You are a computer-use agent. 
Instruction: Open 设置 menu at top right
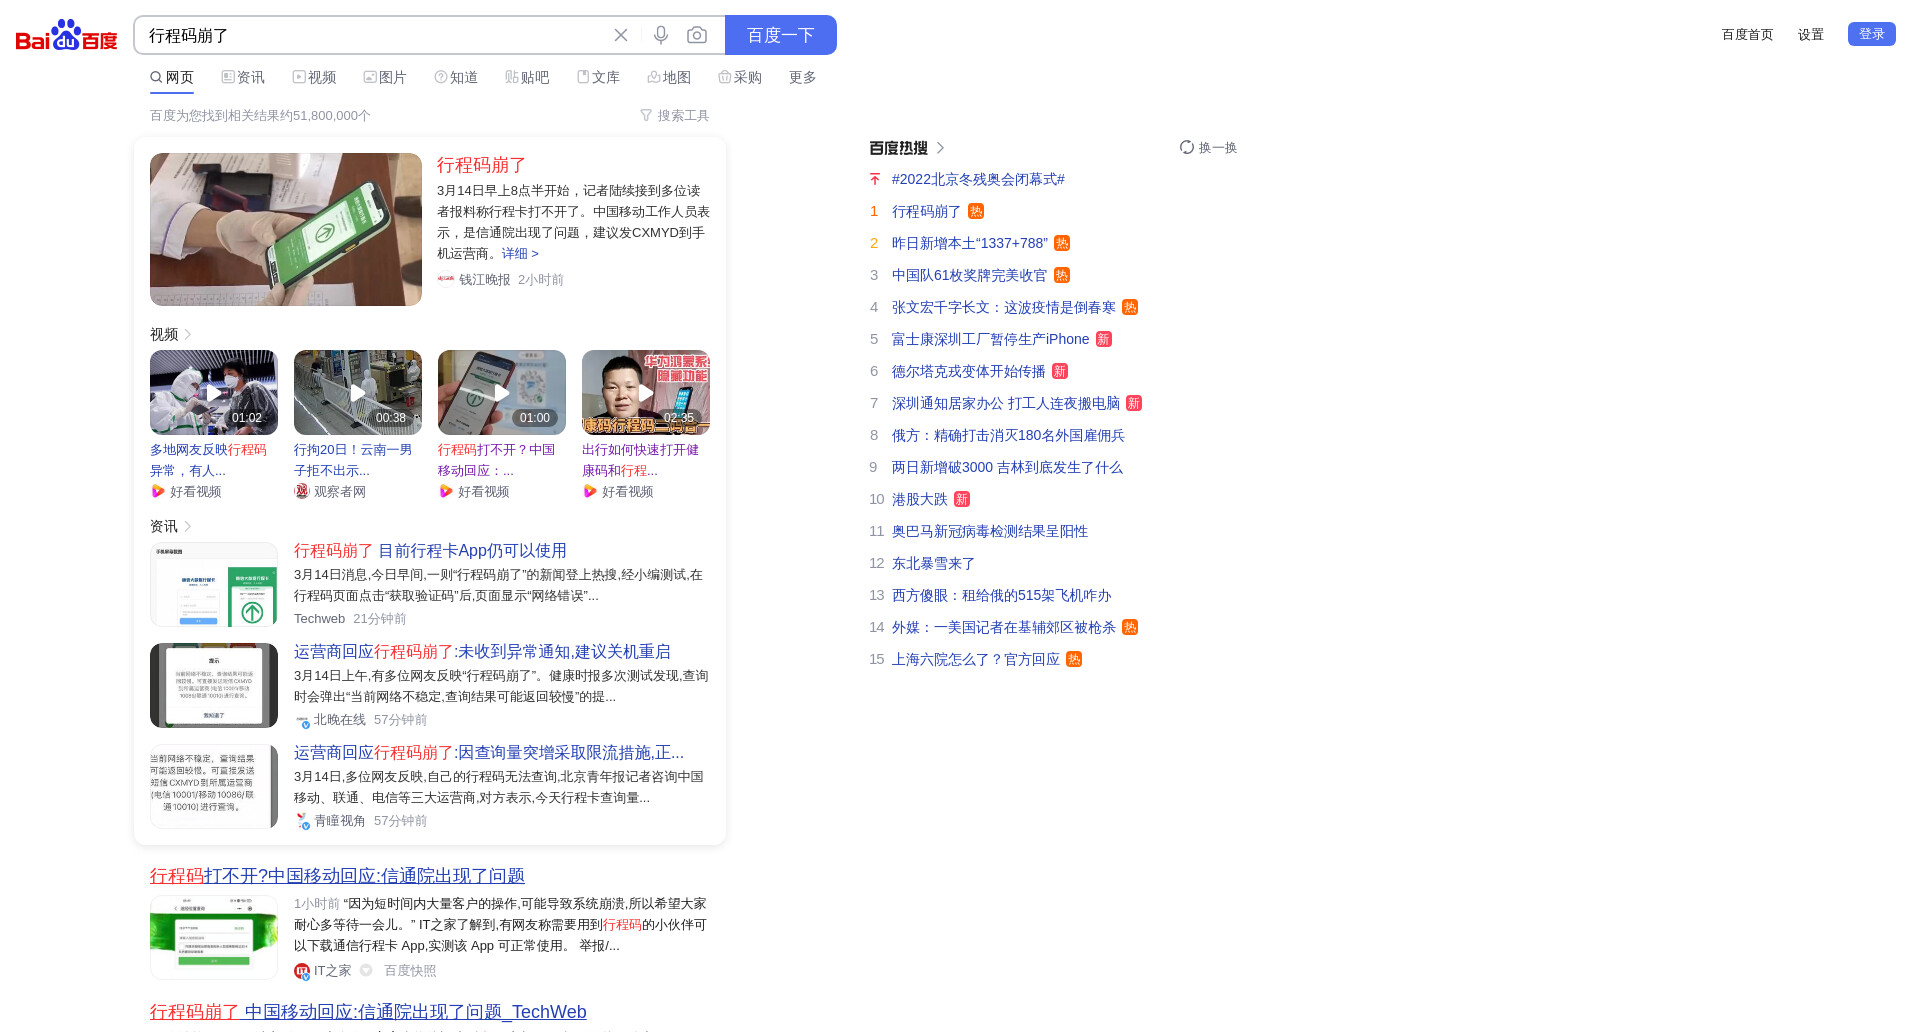click(x=1811, y=34)
